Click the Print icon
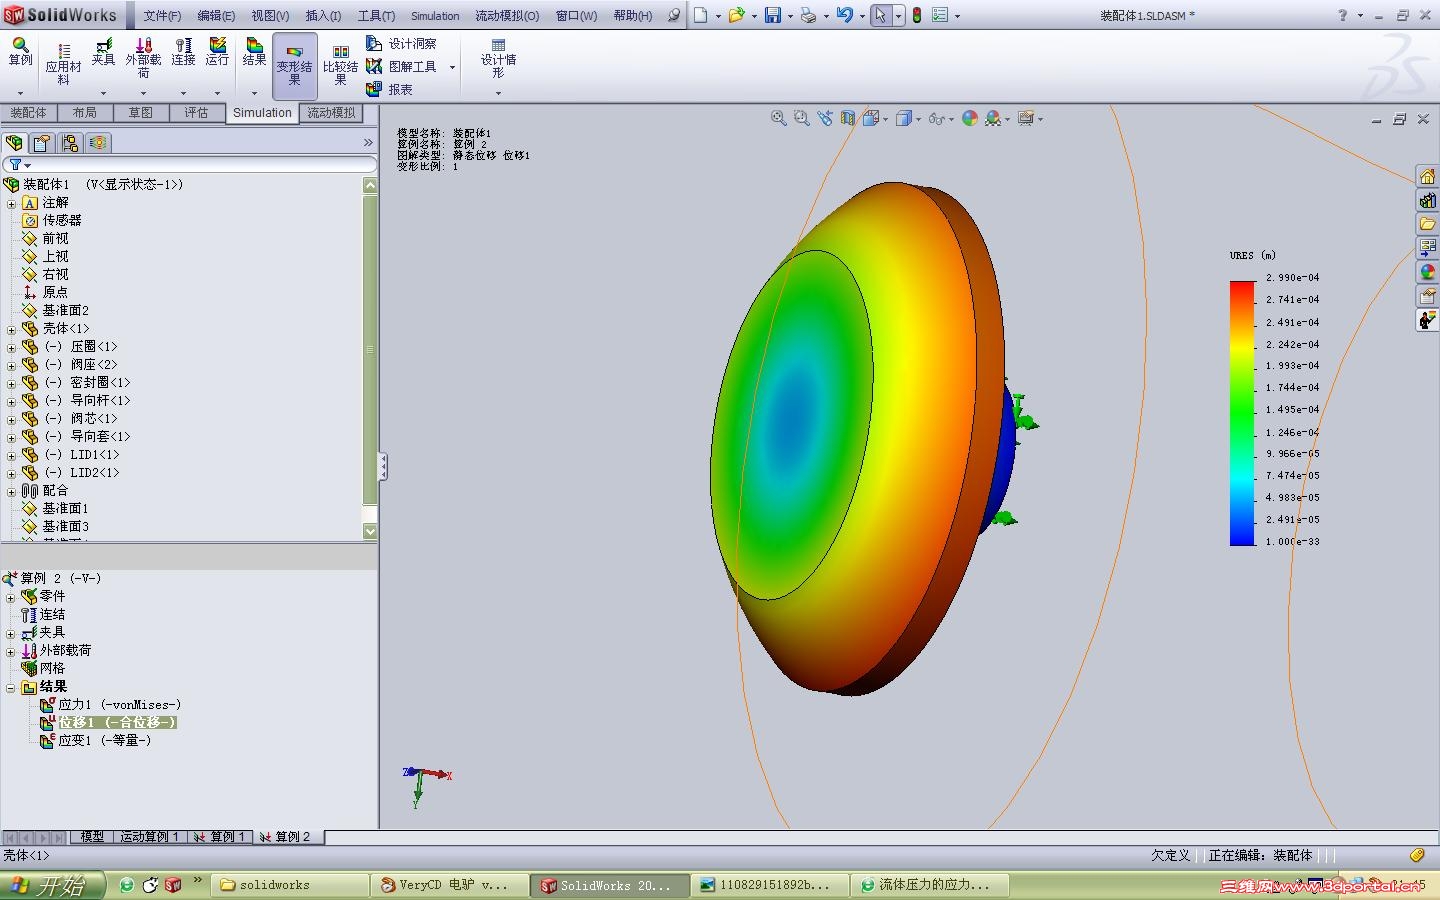This screenshot has width=1440, height=900. click(x=808, y=15)
